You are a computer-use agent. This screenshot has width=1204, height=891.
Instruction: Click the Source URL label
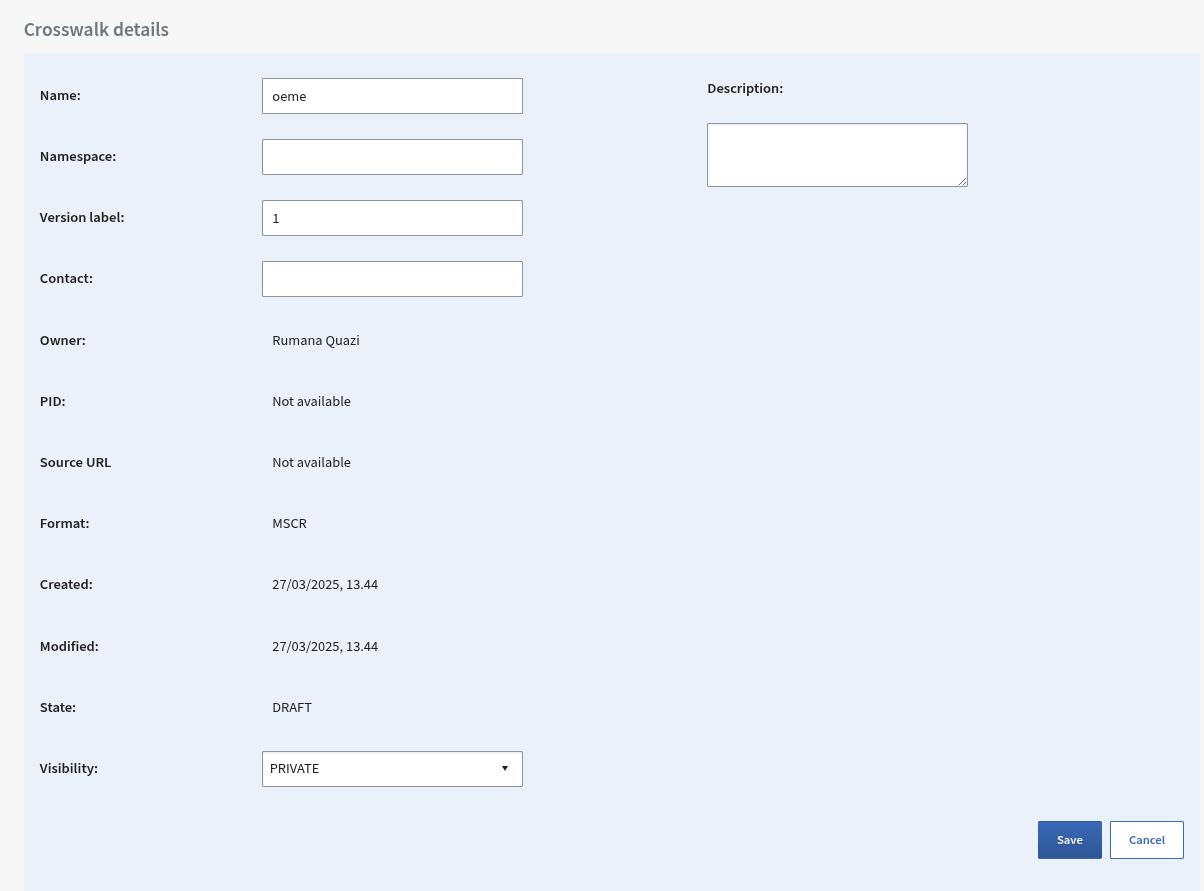pos(76,462)
